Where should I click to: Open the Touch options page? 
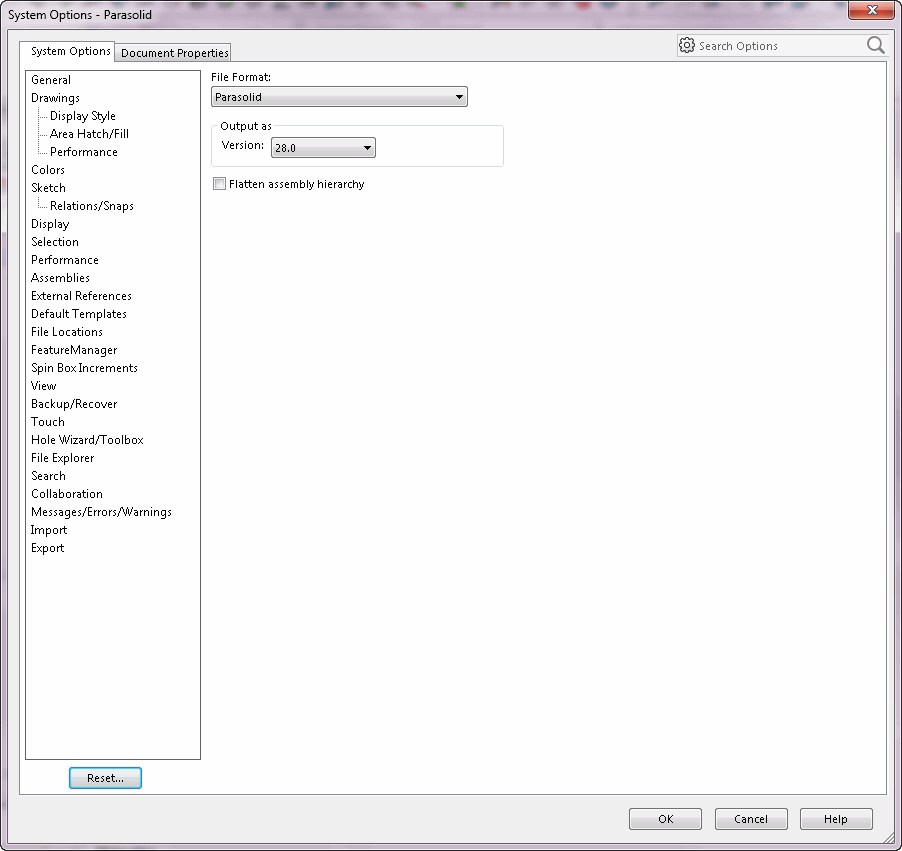(48, 422)
